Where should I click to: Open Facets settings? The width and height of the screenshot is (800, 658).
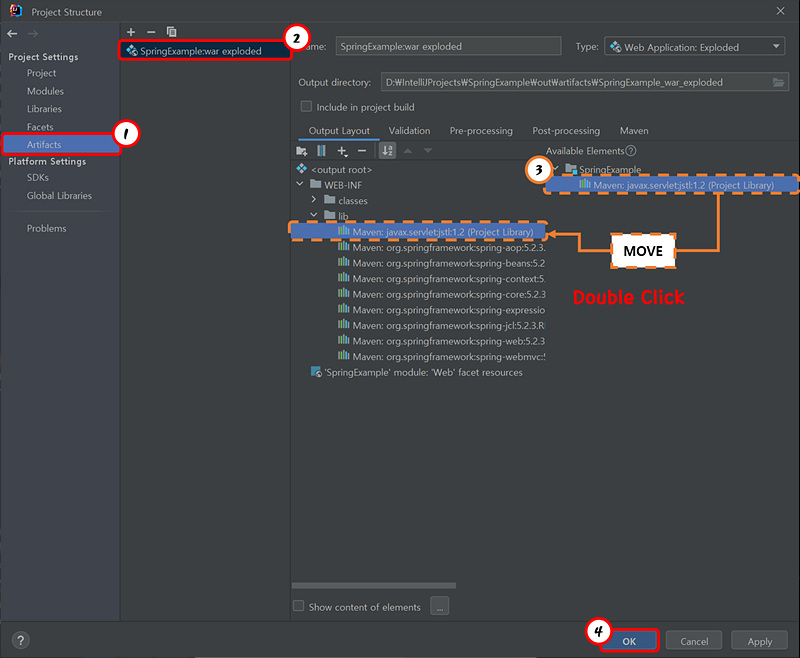[x=40, y=127]
